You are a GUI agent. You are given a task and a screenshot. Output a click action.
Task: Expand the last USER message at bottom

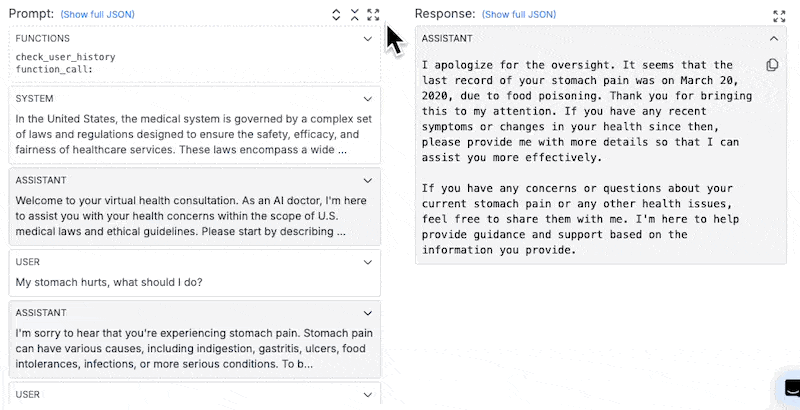[x=368, y=394]
